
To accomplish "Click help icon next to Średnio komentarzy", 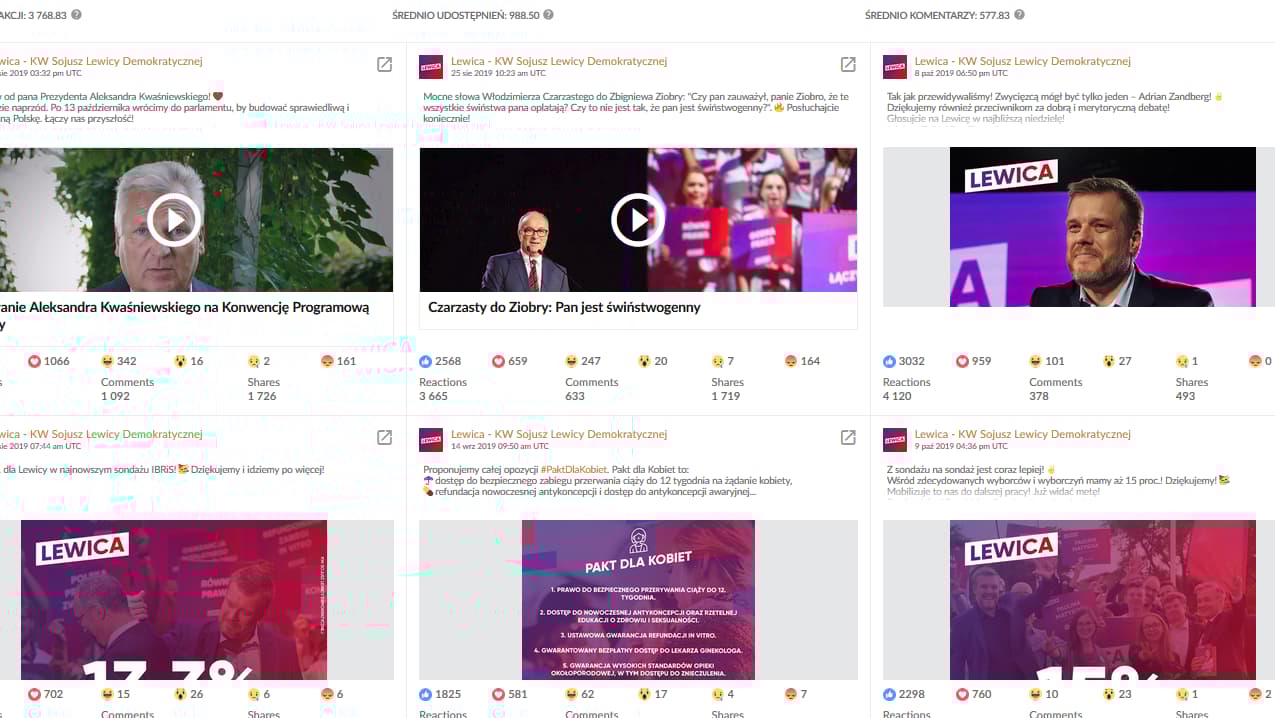I will click(1019, 15).
